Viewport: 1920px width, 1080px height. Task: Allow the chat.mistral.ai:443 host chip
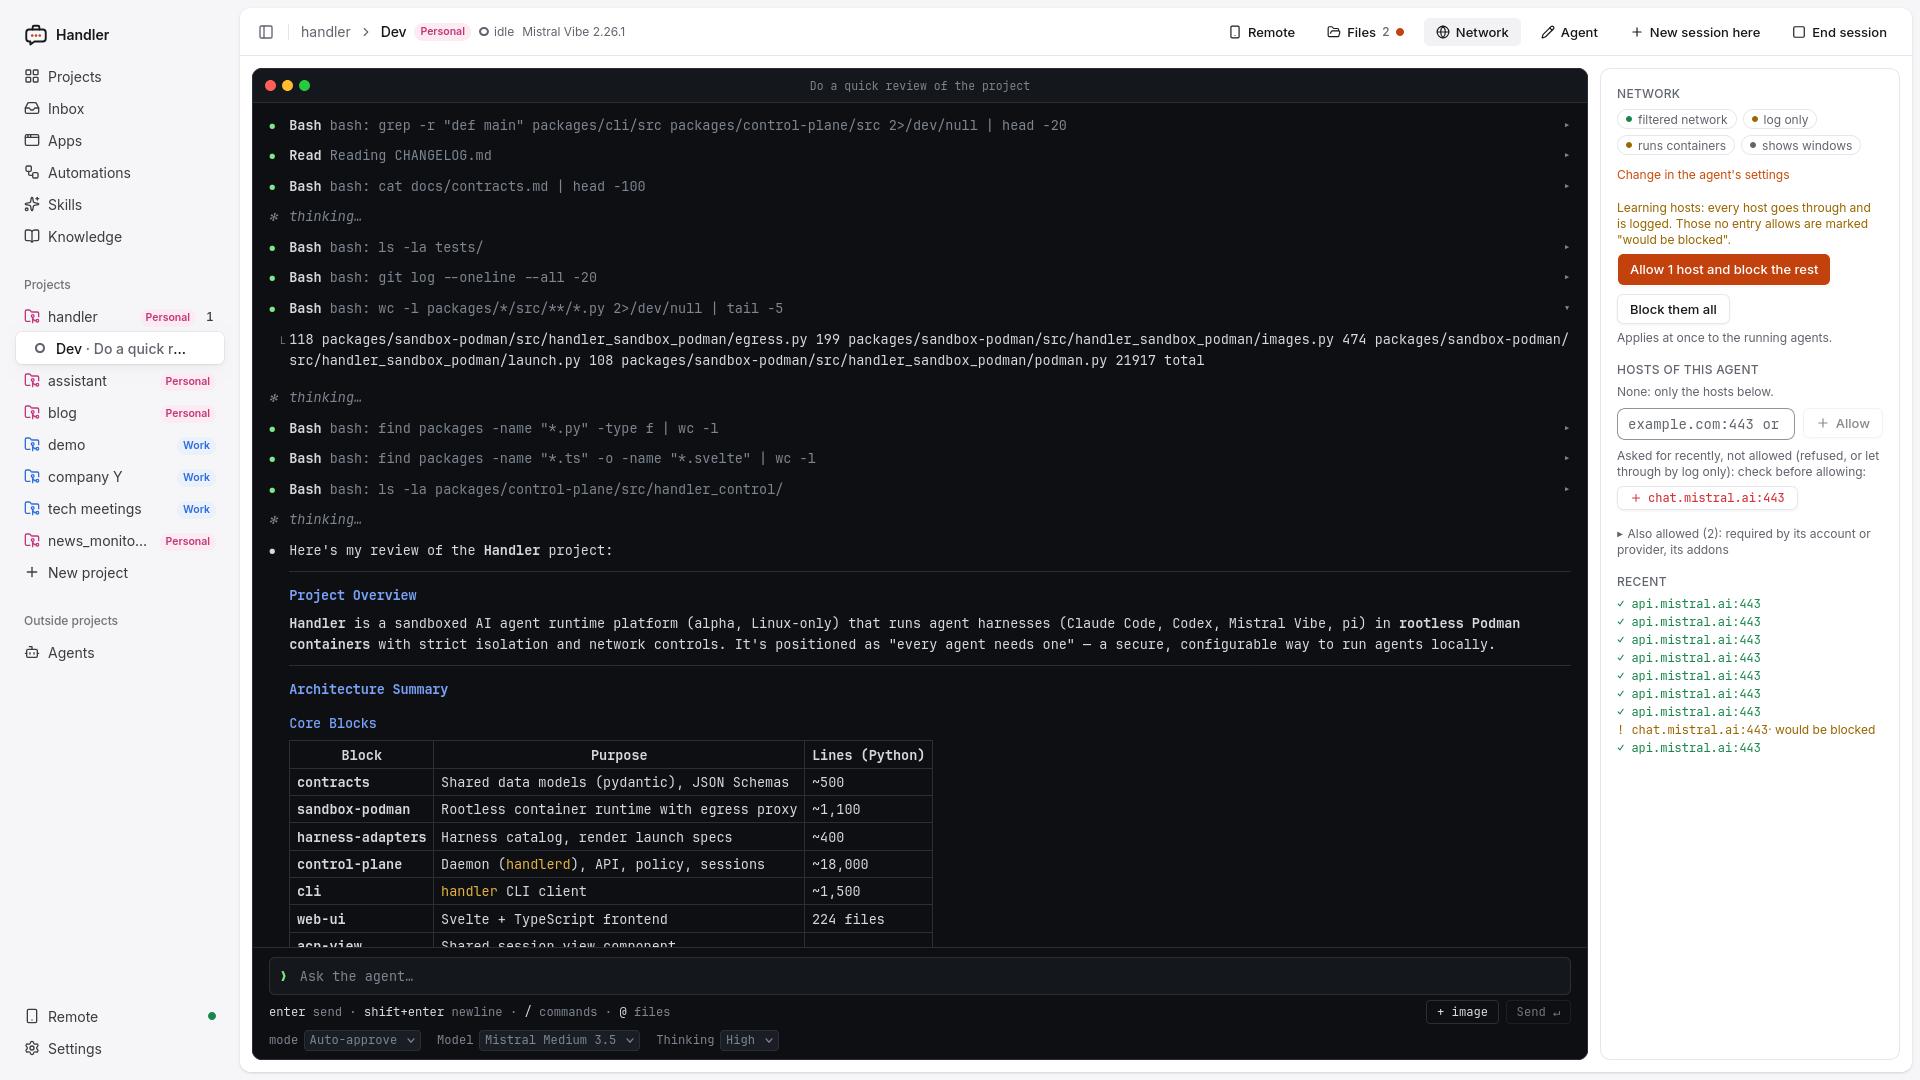pyautogui.click(x=1707, y=498)
